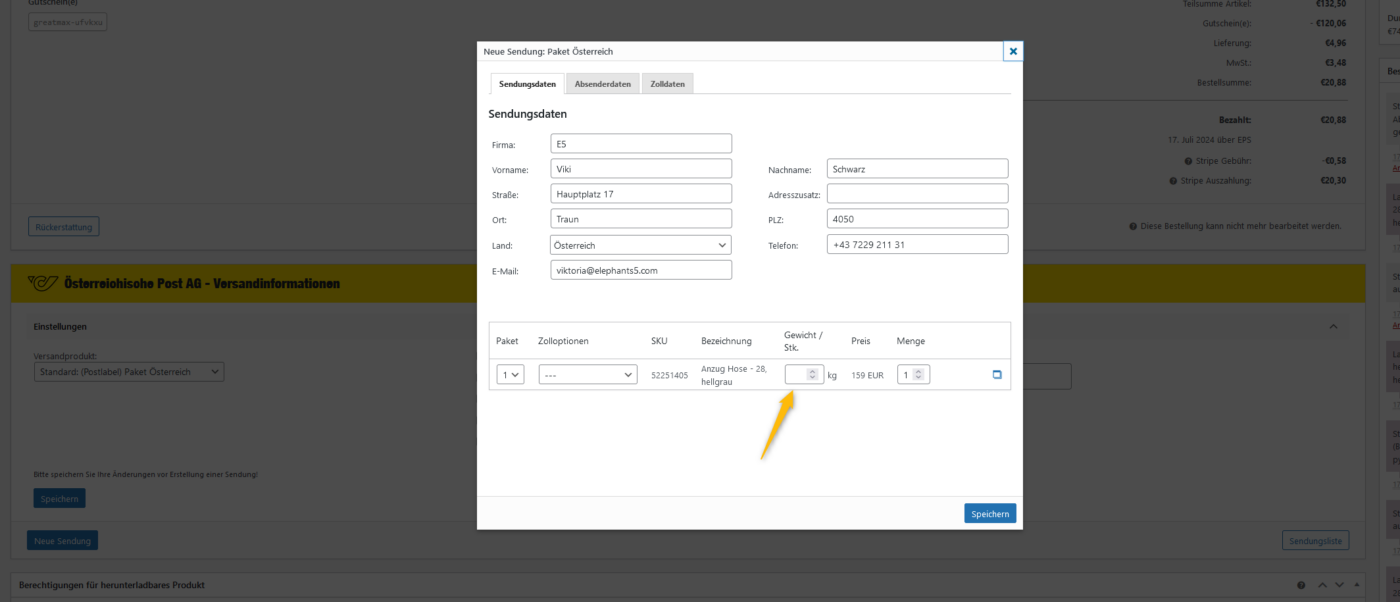The height and width of the screenshot is (602, 1400).
Task: Switch to the Absenderdaten tab
Action: [x=603, y=84]
